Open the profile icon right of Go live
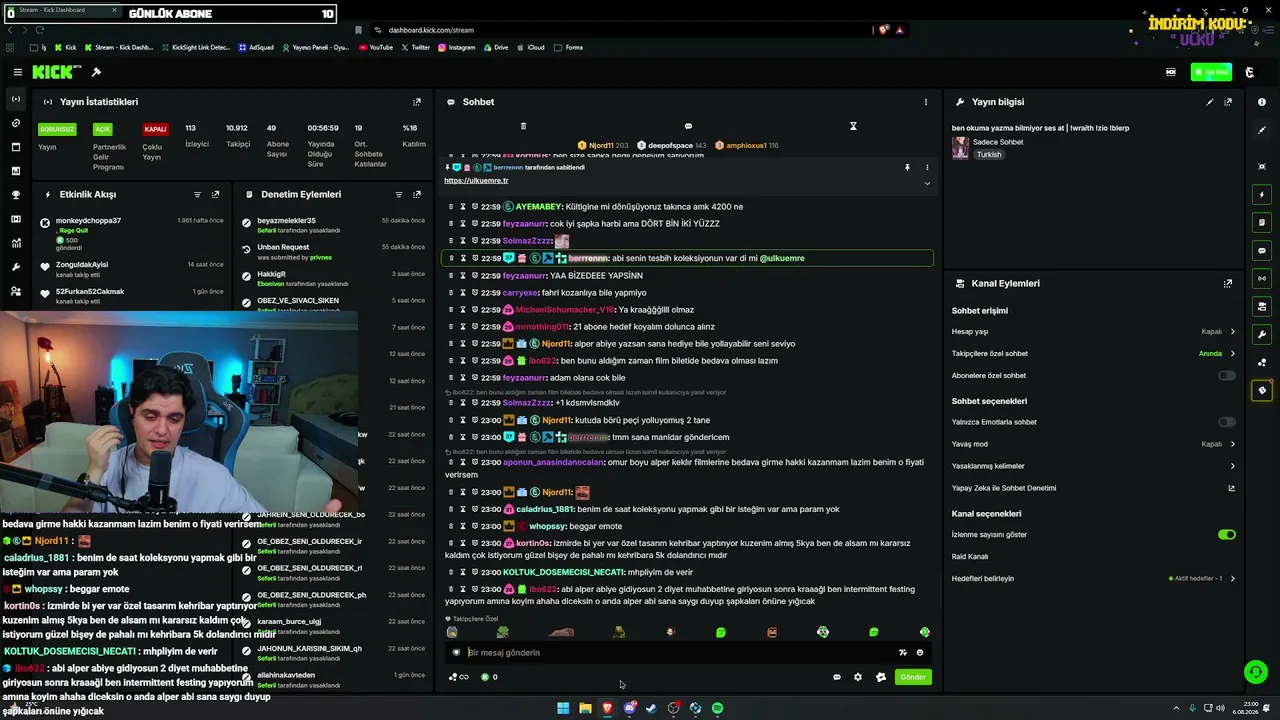This screenshot has width=1280, height=720. 1249,72
